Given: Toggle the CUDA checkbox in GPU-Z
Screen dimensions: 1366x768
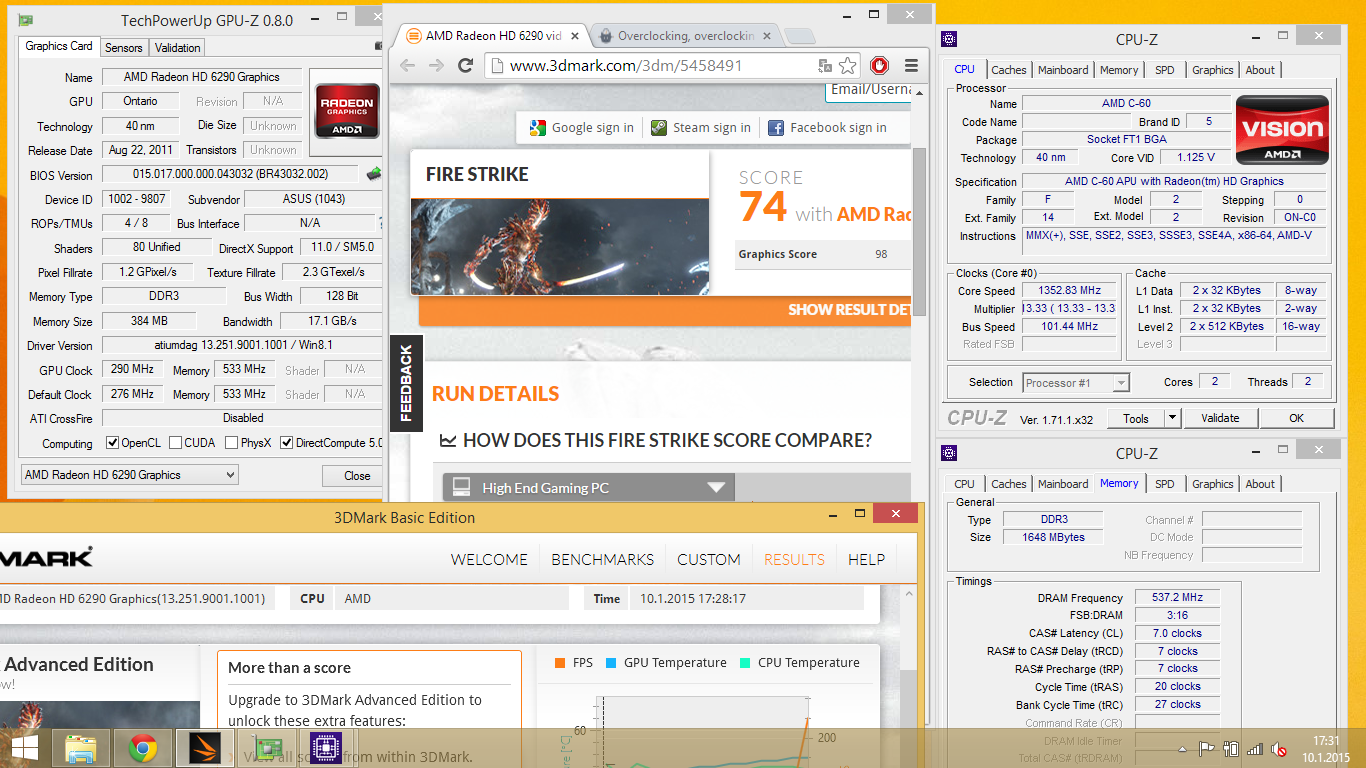Looking at the screenshot, I should coord(176,443).
